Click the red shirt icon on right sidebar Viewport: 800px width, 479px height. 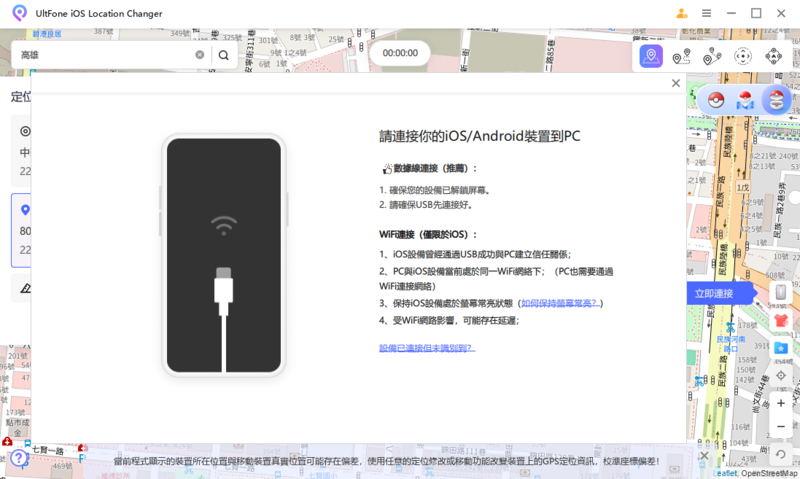coord(781,320)
